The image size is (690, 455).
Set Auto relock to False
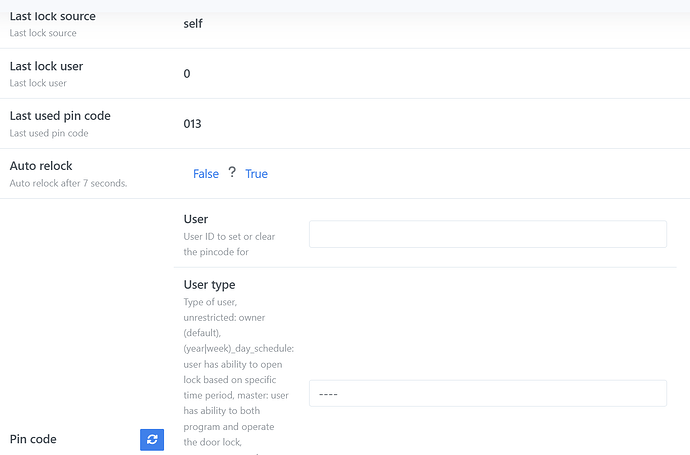pos(206,174)
